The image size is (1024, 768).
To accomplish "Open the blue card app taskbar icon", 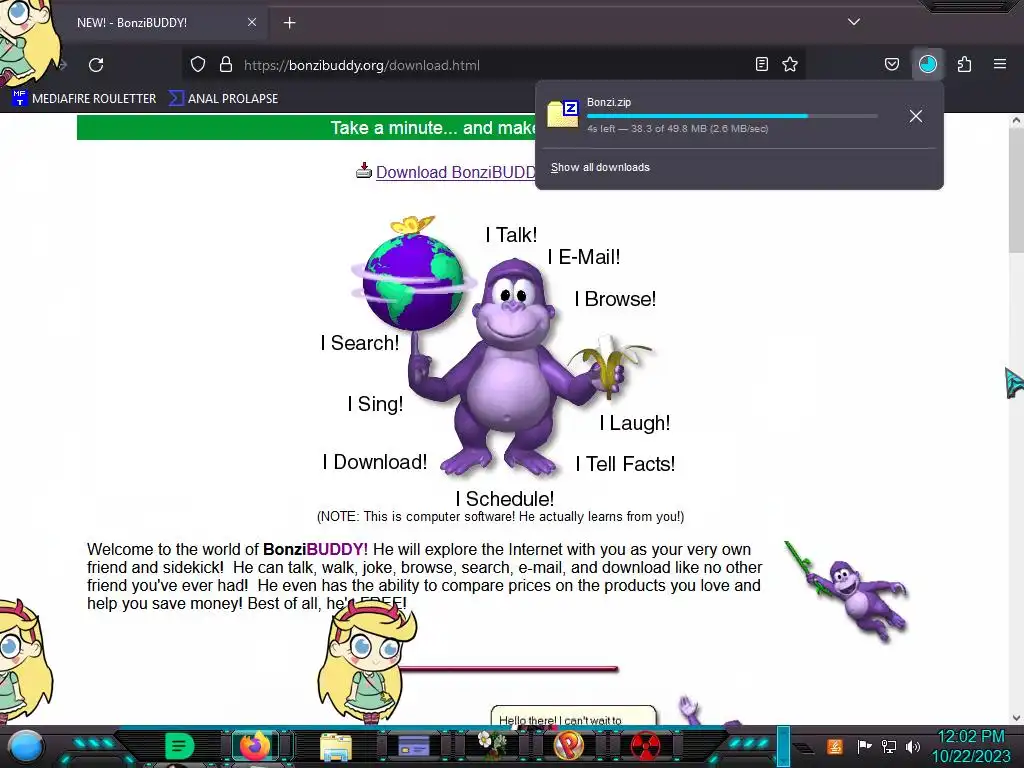I will (x=413, y=746).
